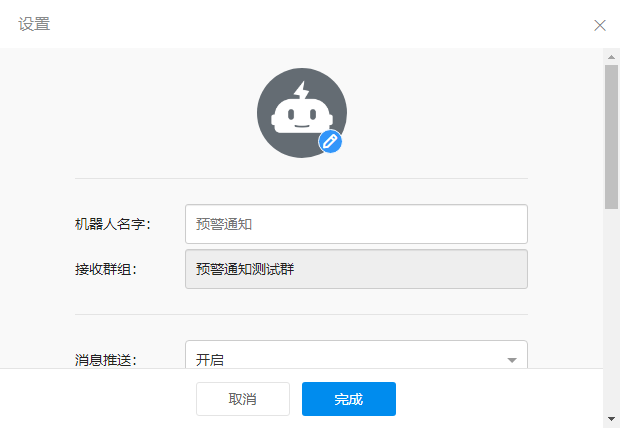Click the 消息推送 label
This screenshot has height=428, width=620.
[x=105, y=359]
